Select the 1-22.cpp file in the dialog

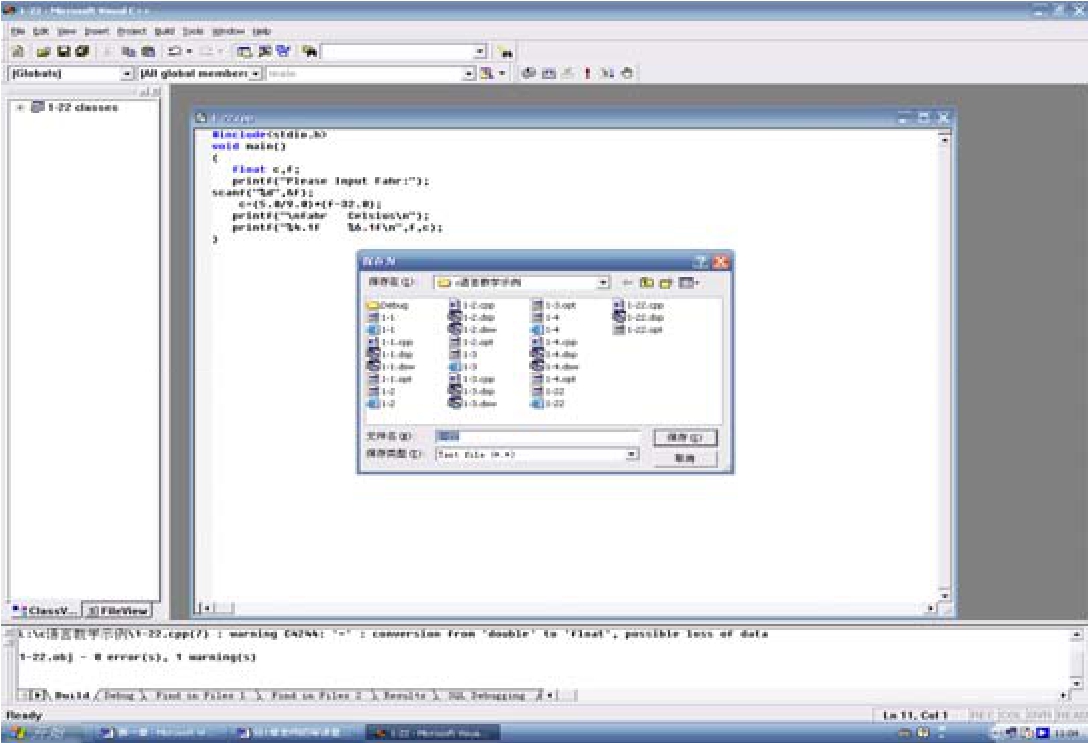pyautogui.click(x=639, y=305)
